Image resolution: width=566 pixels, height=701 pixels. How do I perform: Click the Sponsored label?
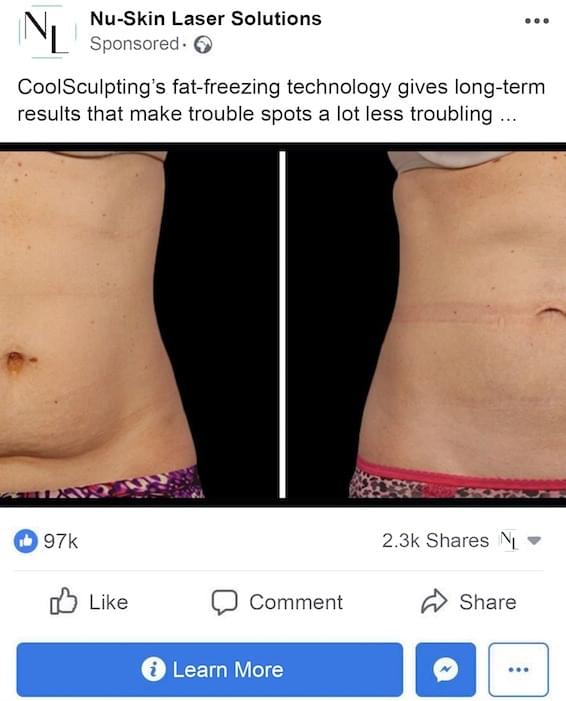(x=134, y=44)
